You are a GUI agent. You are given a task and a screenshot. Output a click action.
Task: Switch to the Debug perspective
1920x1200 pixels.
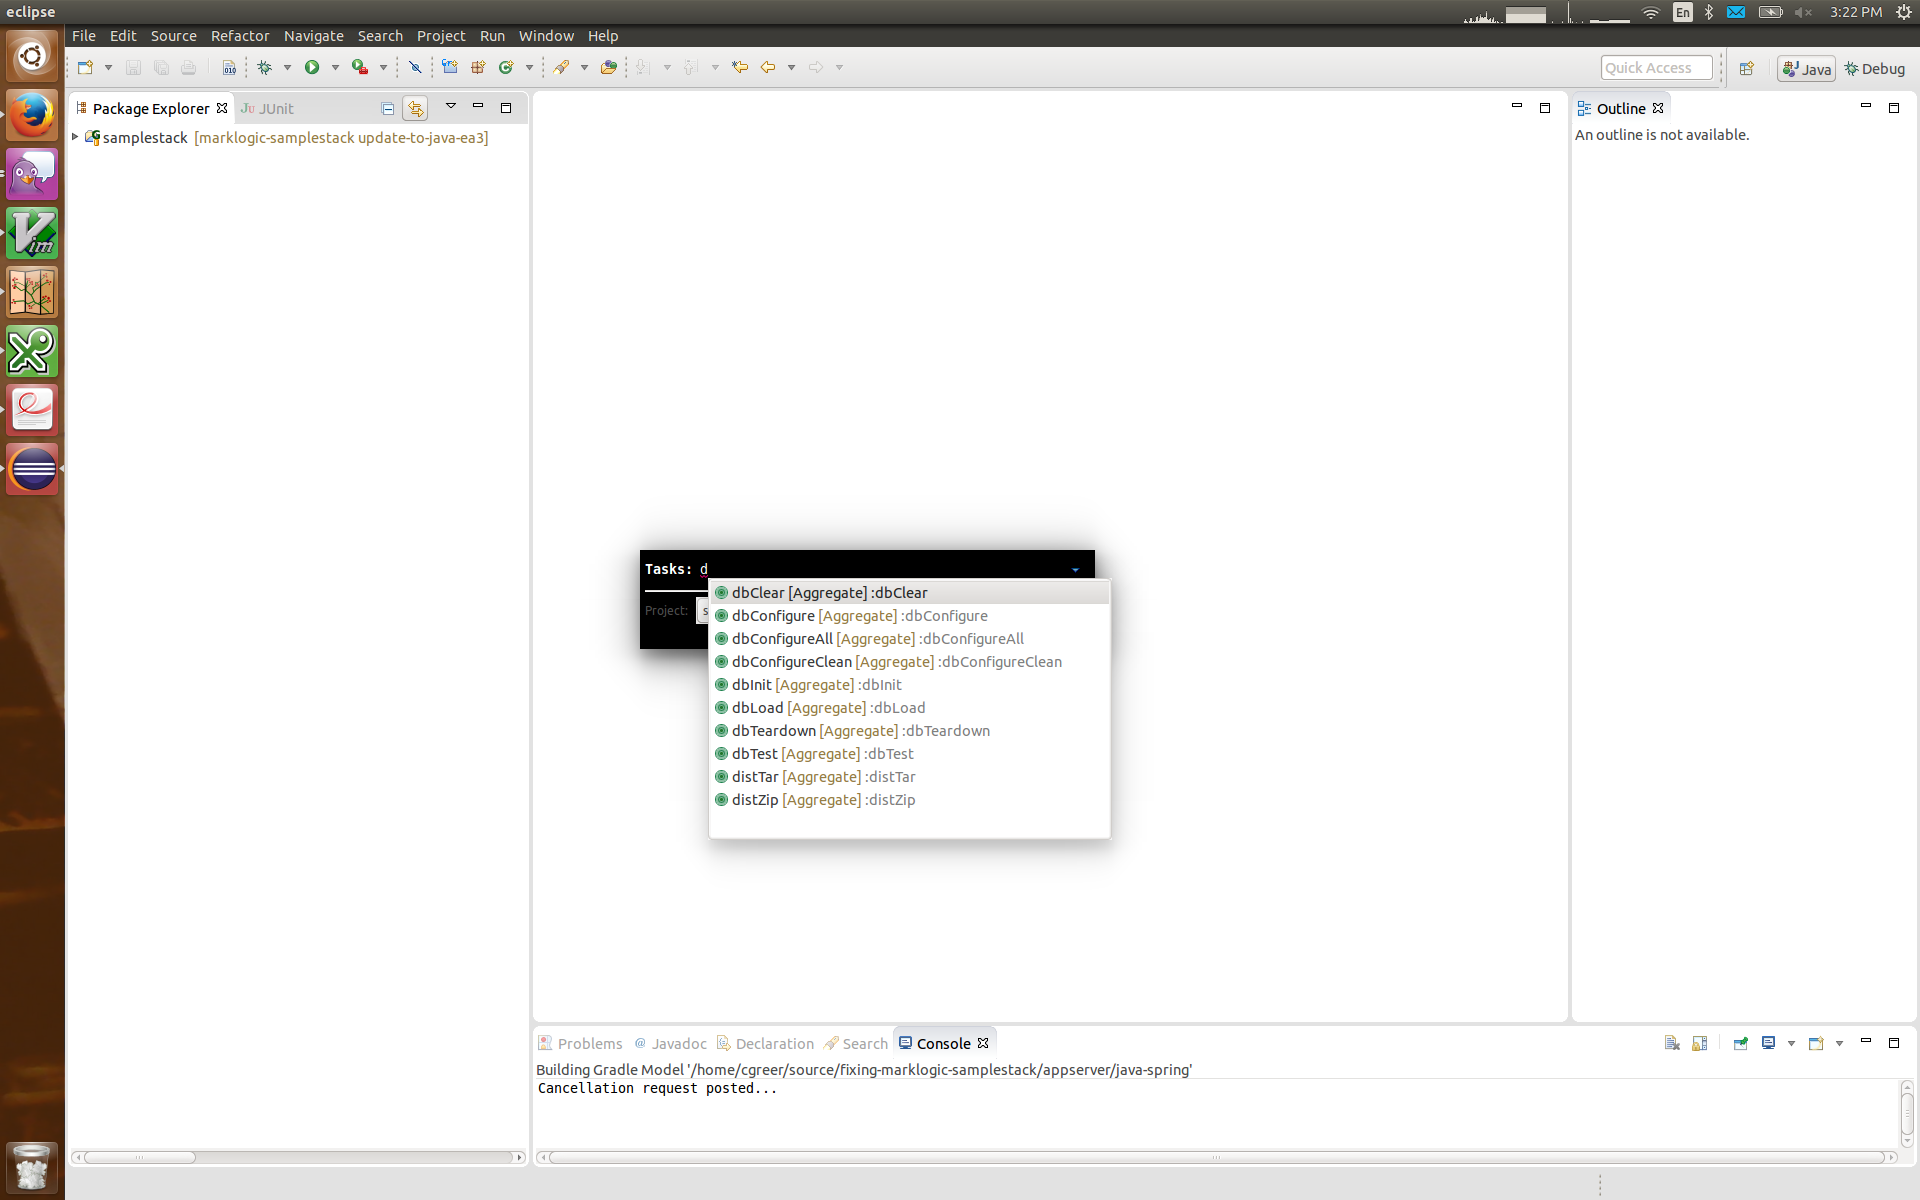pyautogui.click(x=1875, y=68)
